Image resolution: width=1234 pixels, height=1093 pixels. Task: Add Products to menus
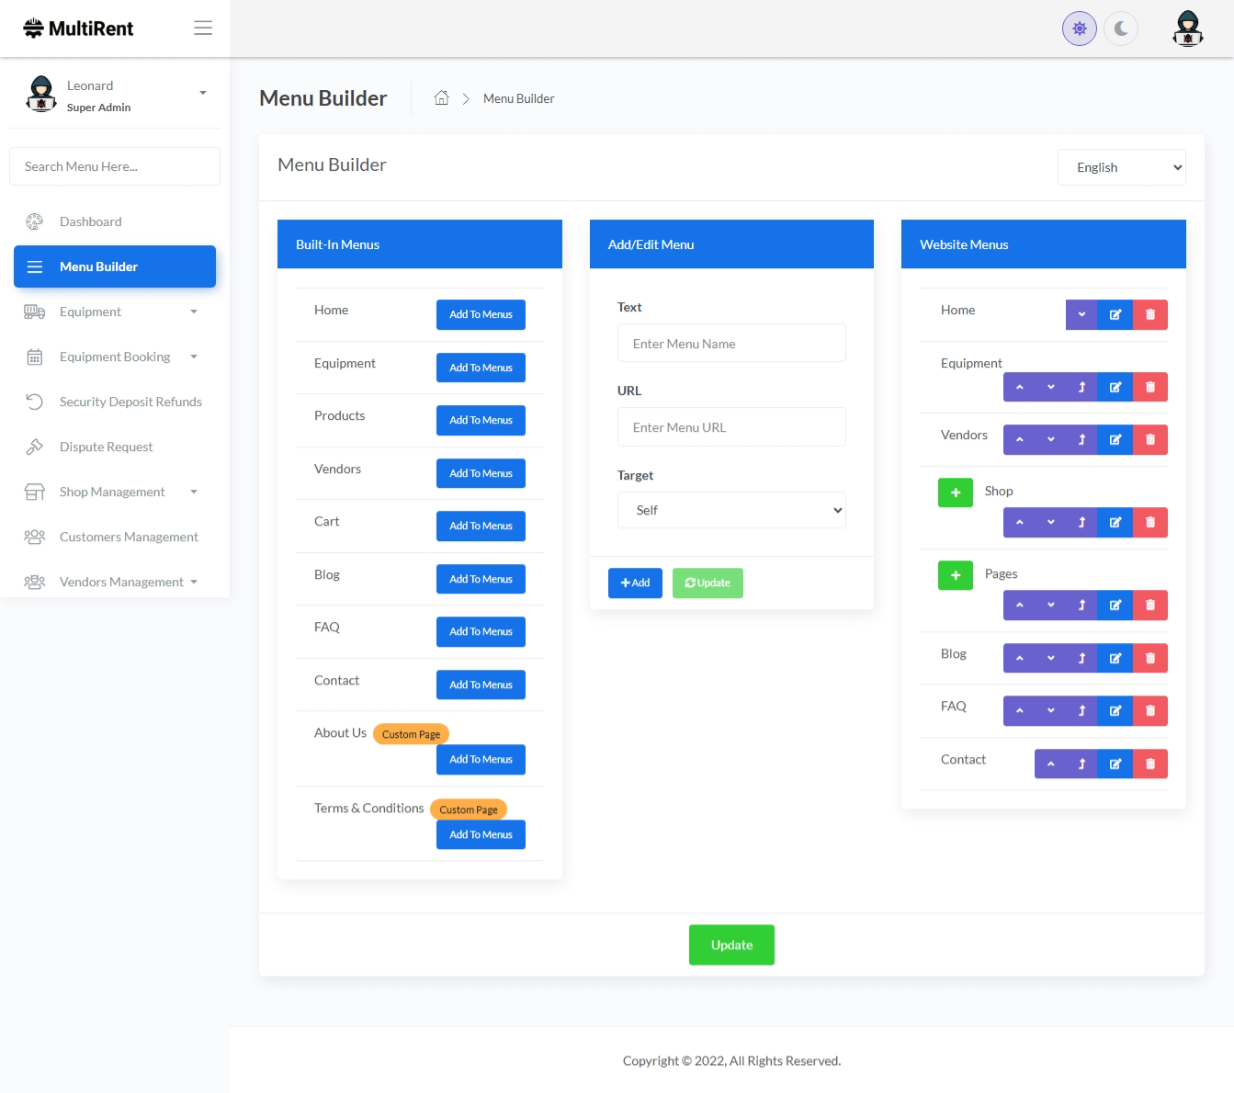[x=480, y=421]
